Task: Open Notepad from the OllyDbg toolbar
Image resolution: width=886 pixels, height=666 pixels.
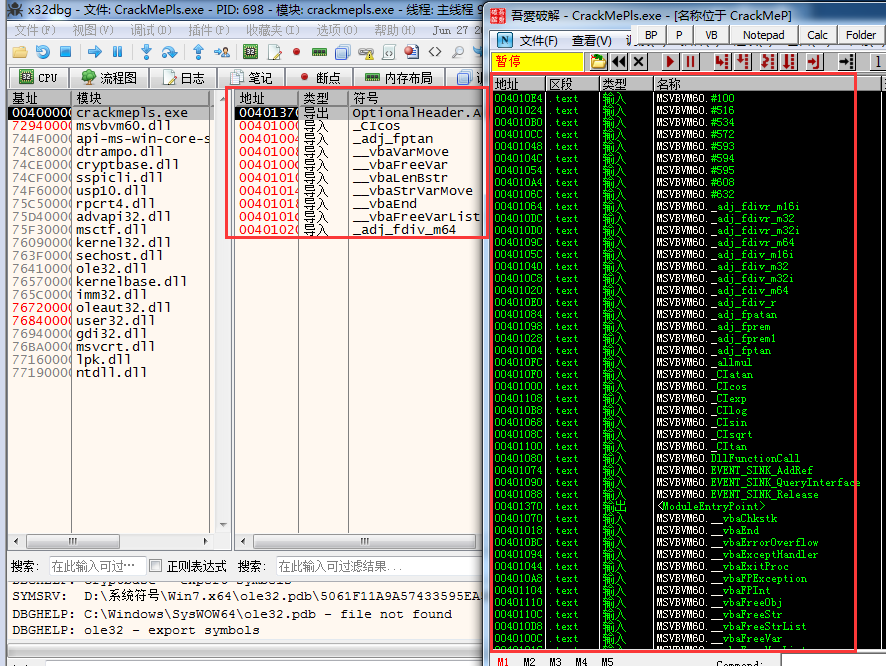Action: 764,35
